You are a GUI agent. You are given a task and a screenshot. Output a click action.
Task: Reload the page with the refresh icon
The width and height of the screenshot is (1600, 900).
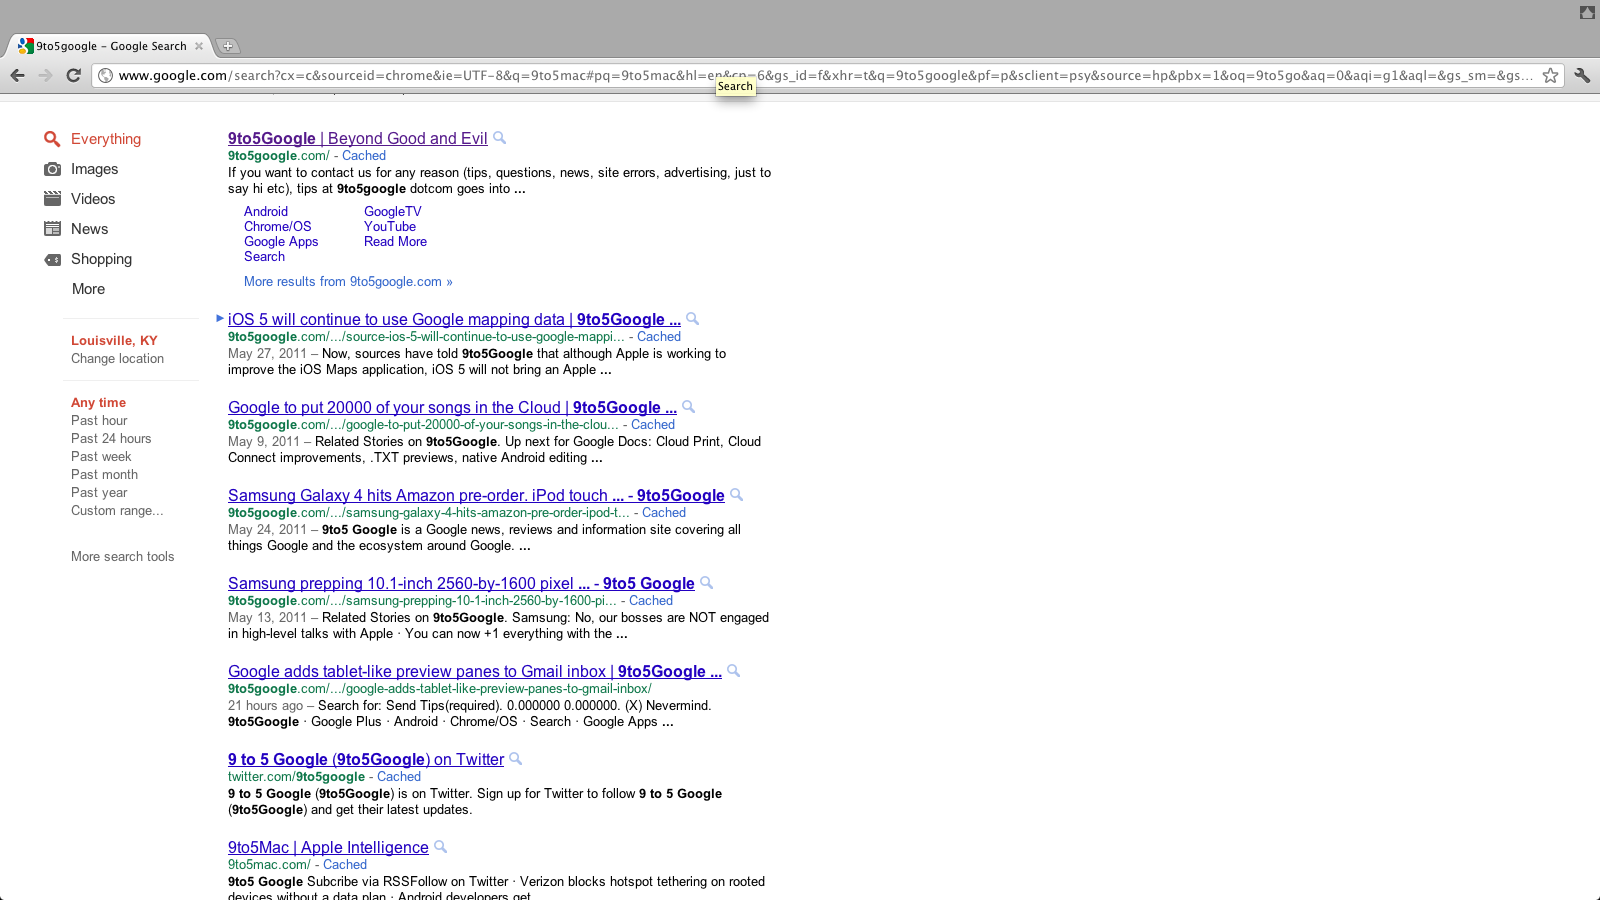tap(73, 76)
